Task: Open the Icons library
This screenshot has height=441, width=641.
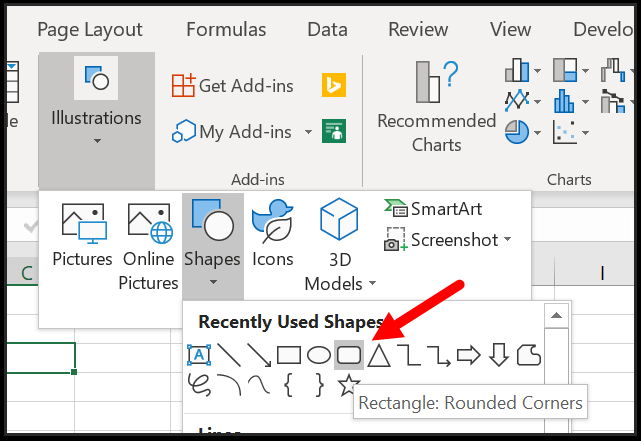Action: [273, 235]
